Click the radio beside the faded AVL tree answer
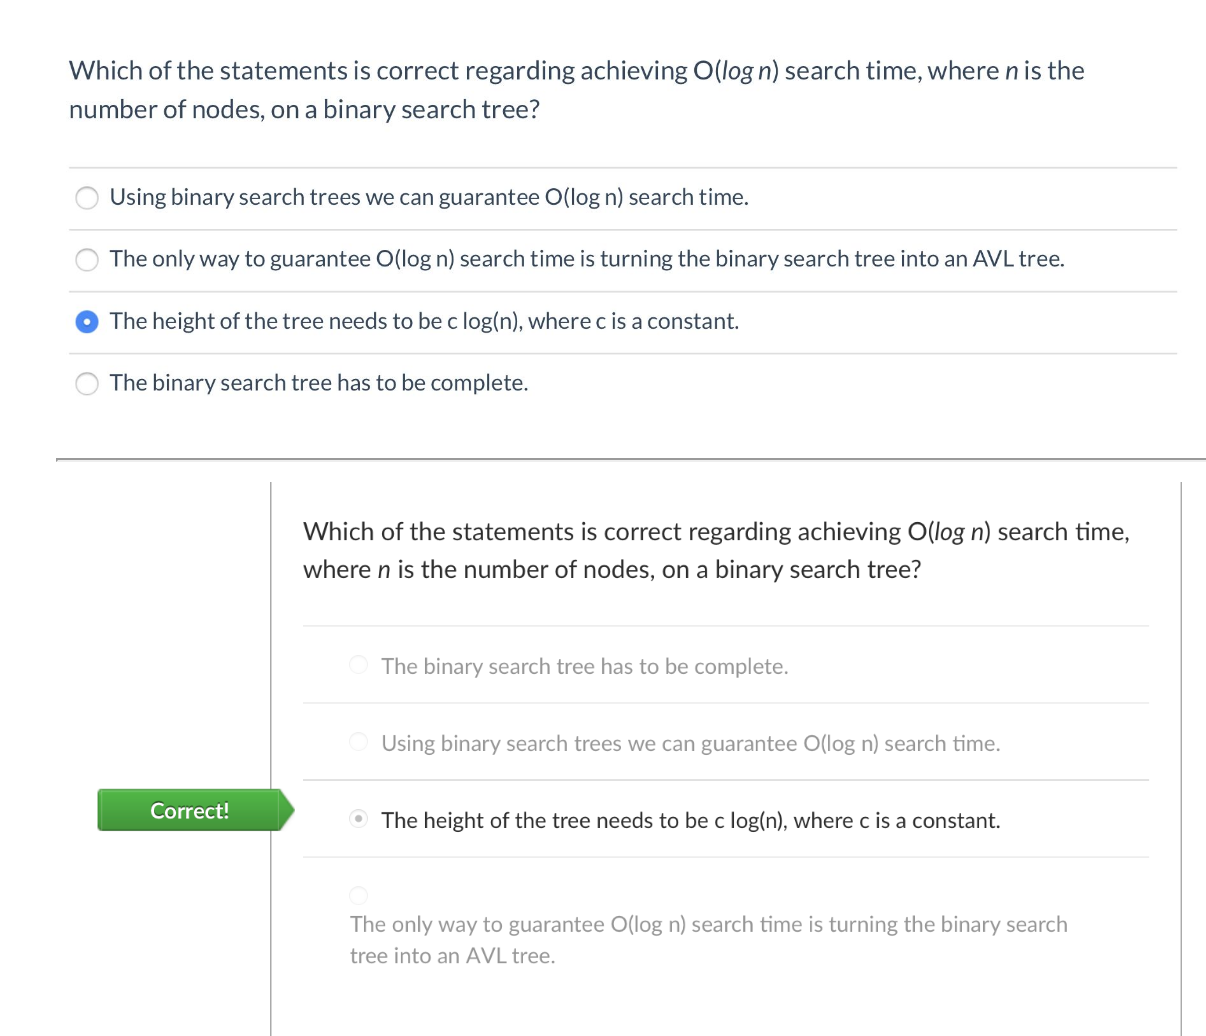Viewport: 1206px width, 1036px height. pyautogui.click(x=358, y=895)
